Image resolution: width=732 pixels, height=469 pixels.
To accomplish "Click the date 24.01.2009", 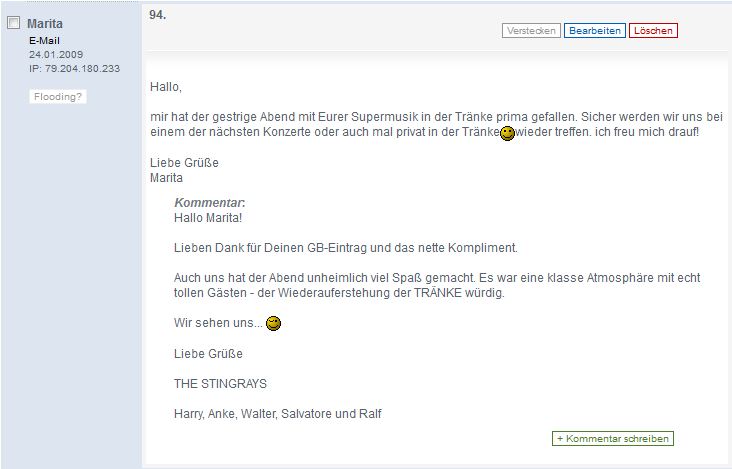I will [x=56, y=55].
